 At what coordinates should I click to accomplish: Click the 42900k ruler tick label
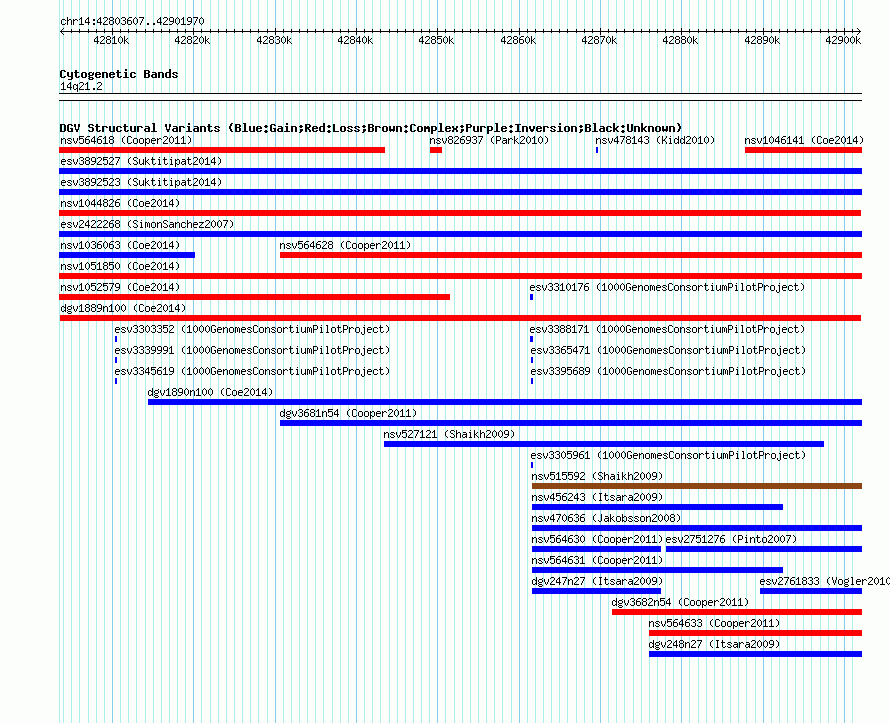tap(843, 40)
